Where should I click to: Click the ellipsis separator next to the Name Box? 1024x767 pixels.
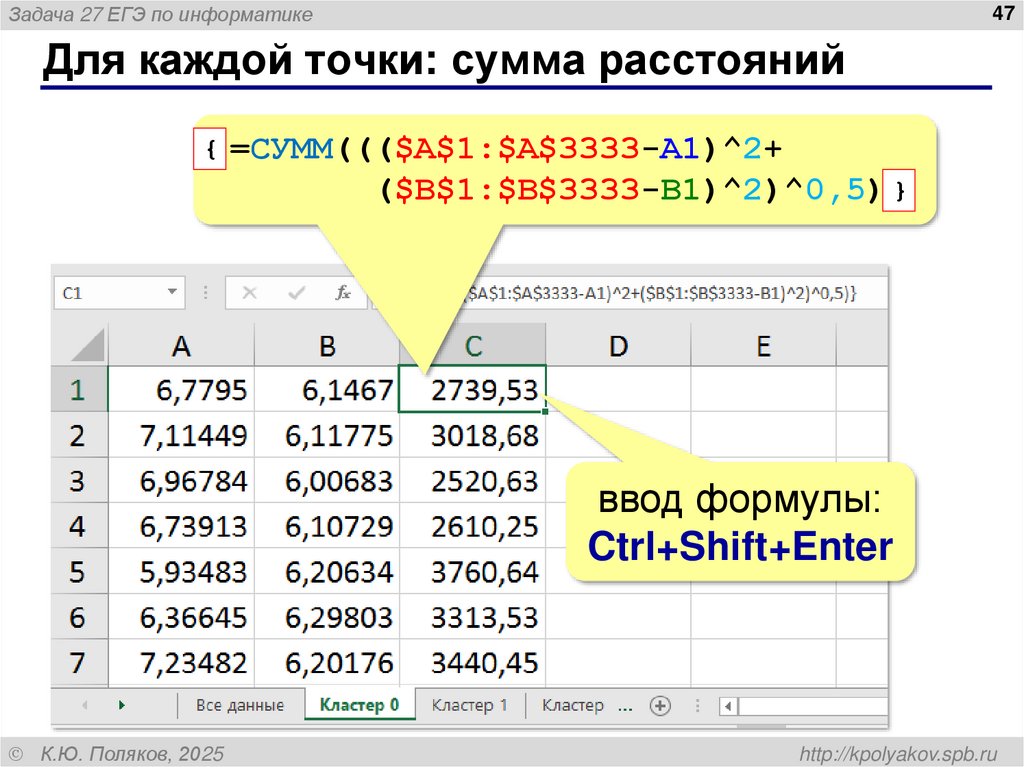(205, 293)
